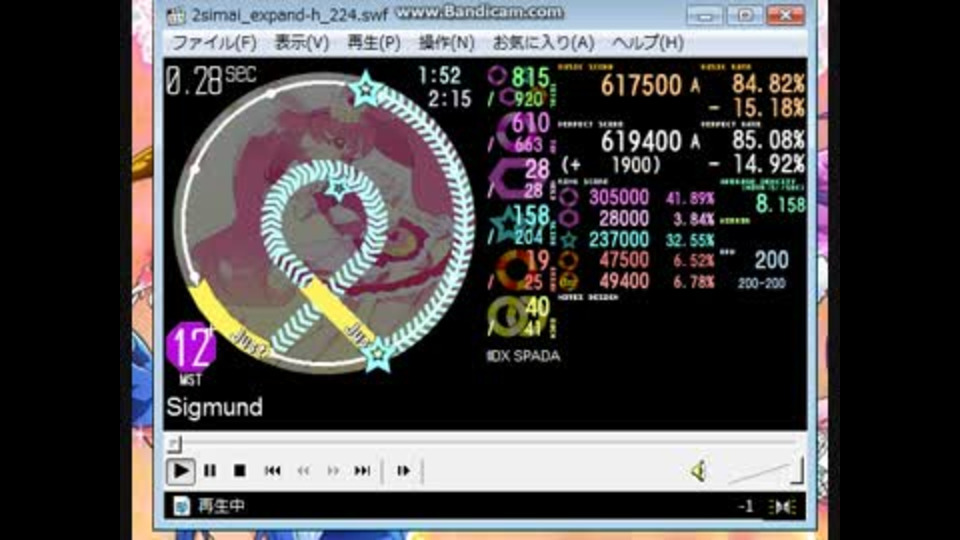The height and width of the screenshot is (540, 960).
Task: Click the score value 617500
Action: tap(641, 86)
